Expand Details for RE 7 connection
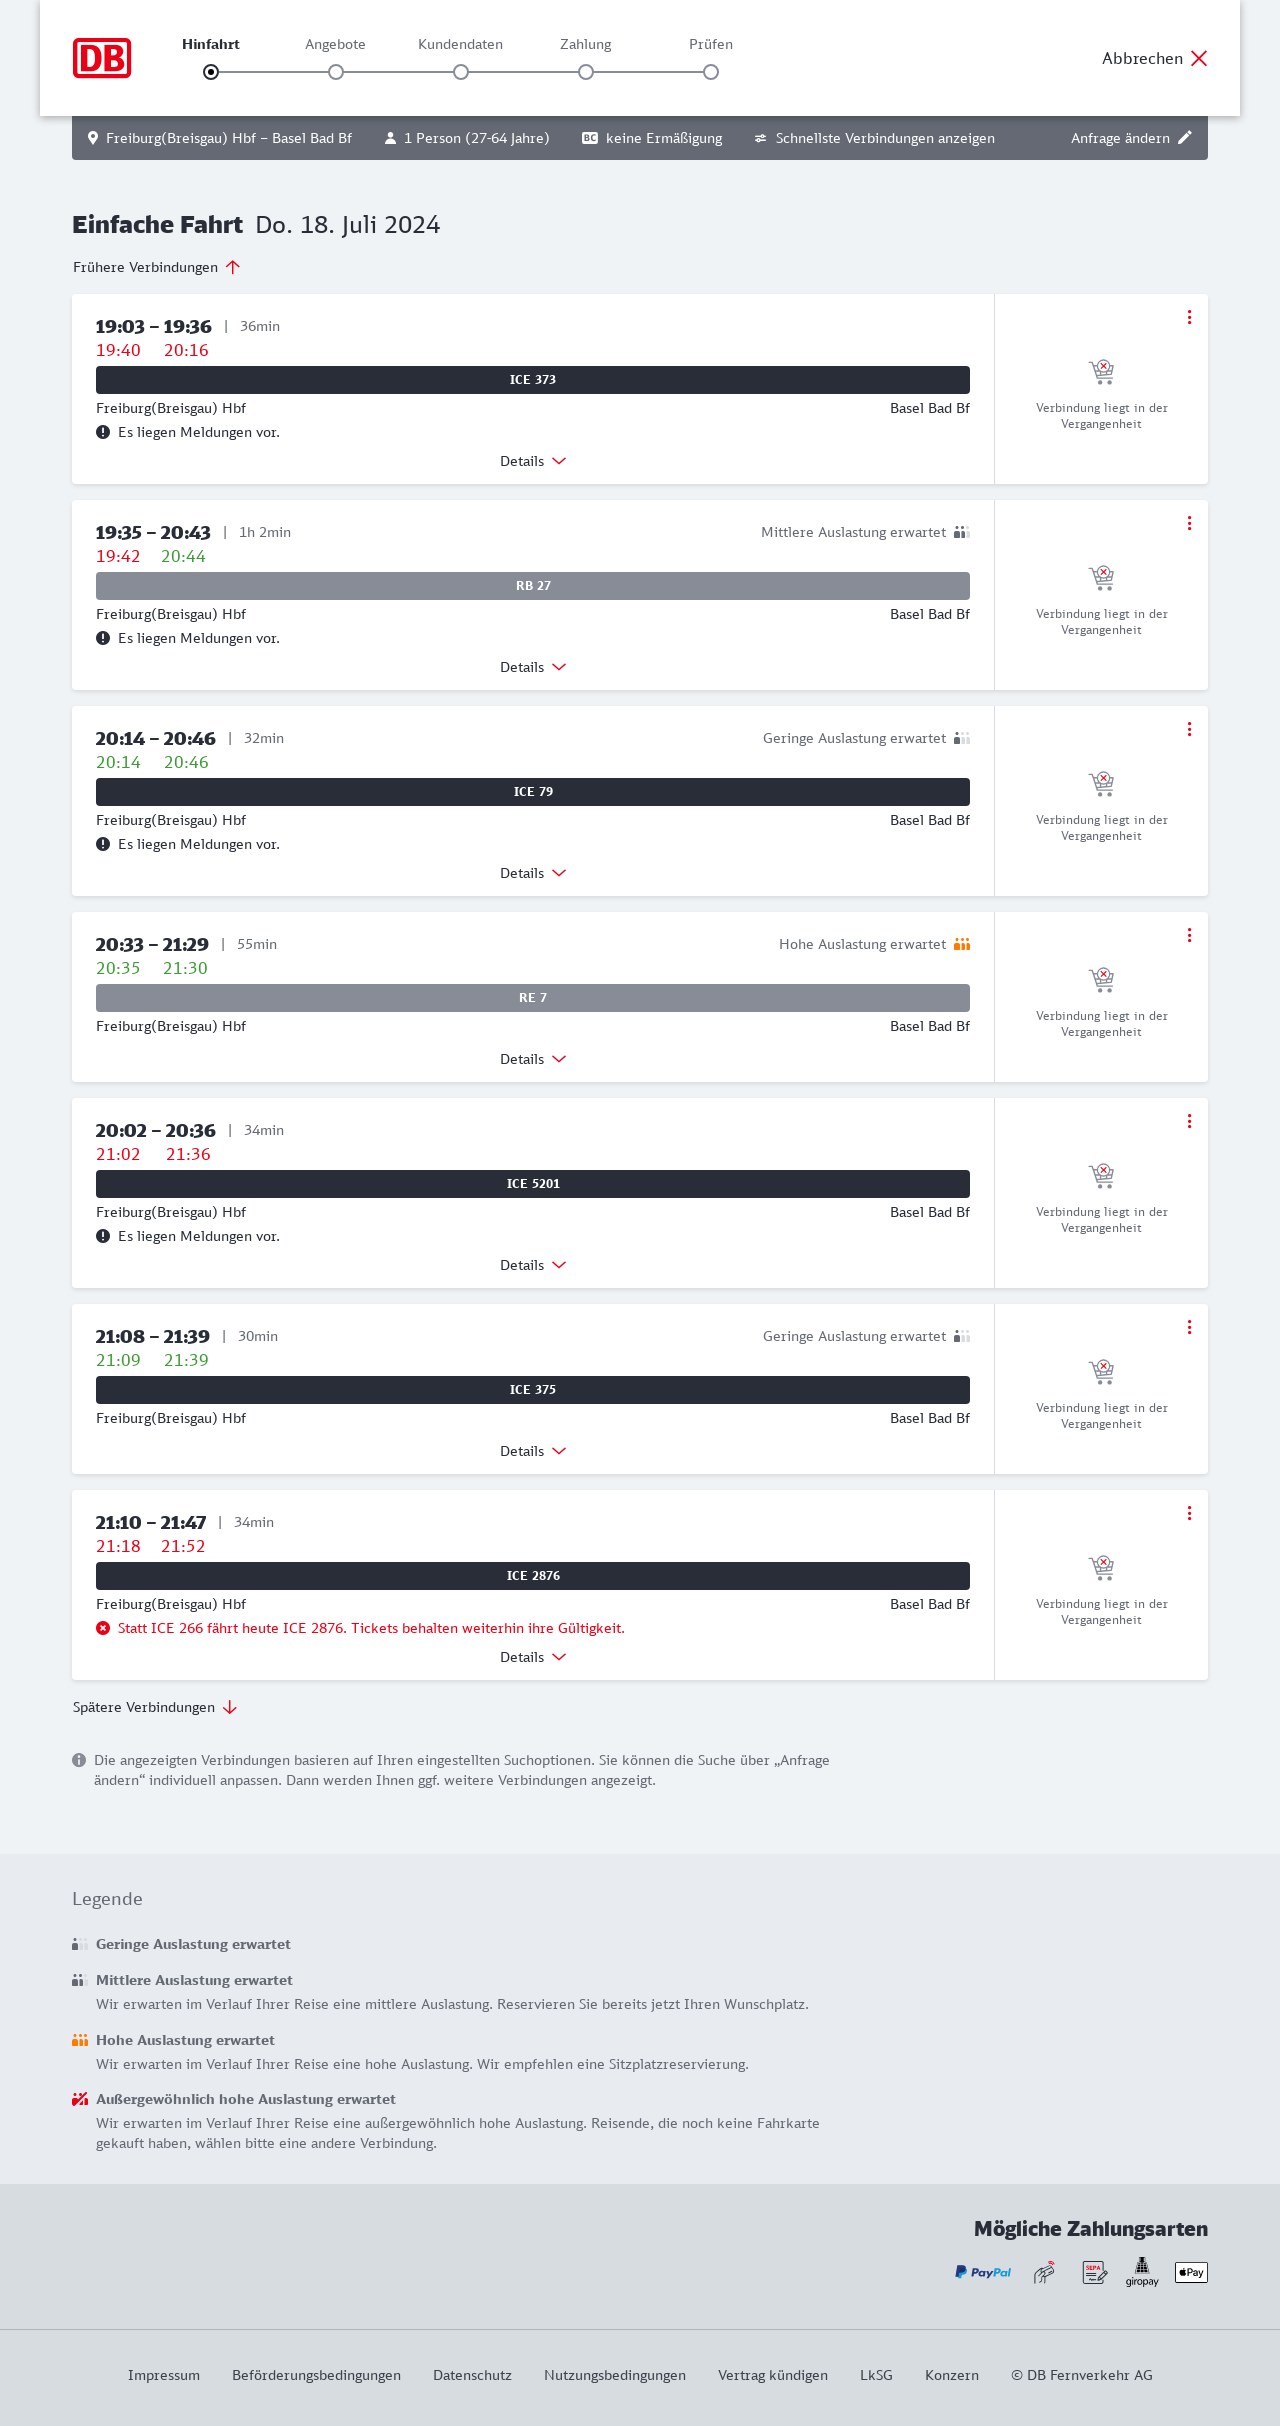Screen dimensions: 1280x2426 pyautogui.click(x=533, y=1059)
